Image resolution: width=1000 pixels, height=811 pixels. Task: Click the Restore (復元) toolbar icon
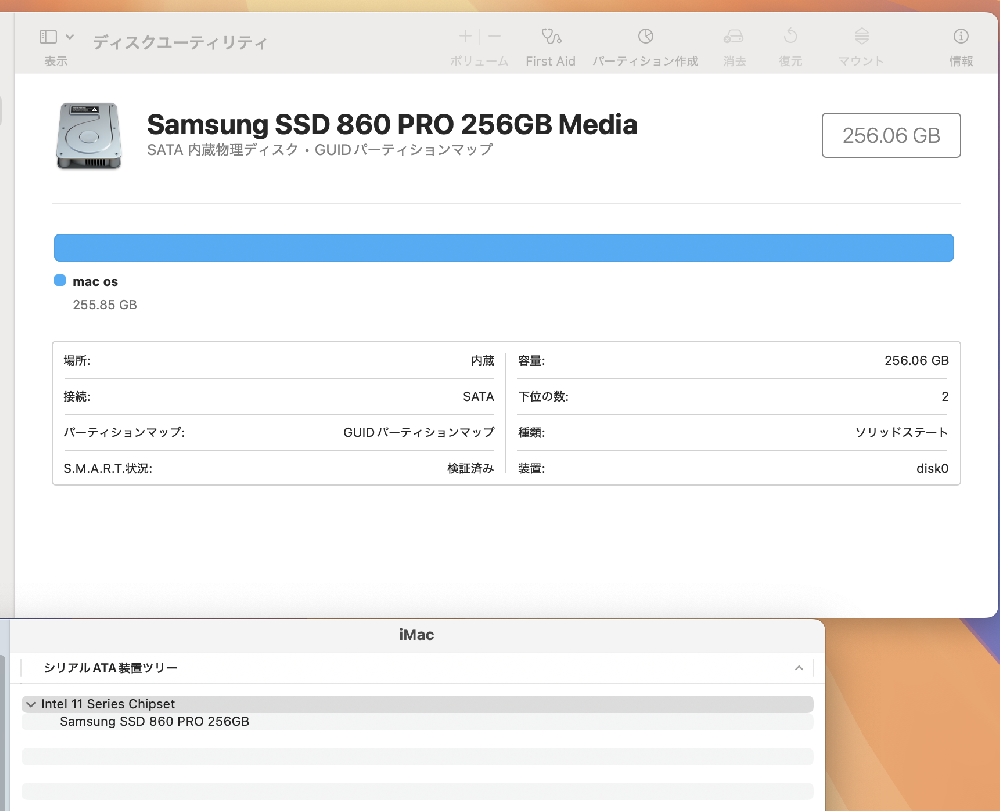[x=790, y=37]
